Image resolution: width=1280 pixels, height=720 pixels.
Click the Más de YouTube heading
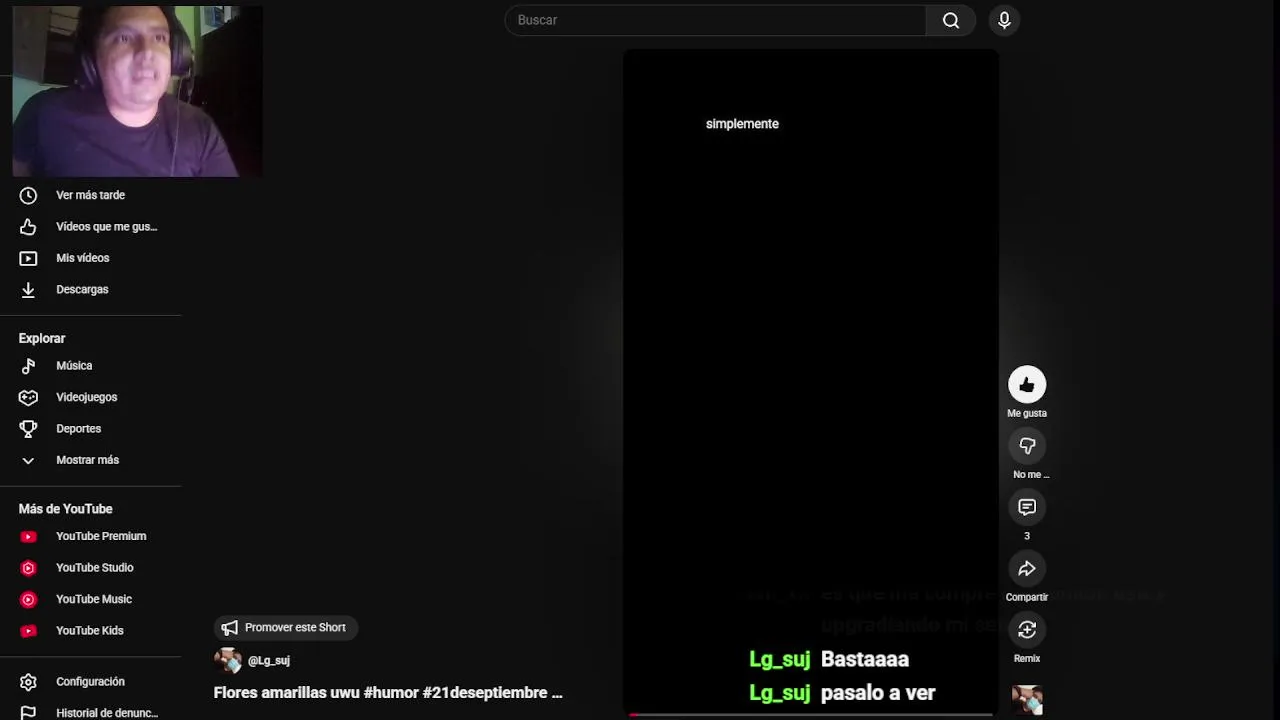[x=65, y=509]
